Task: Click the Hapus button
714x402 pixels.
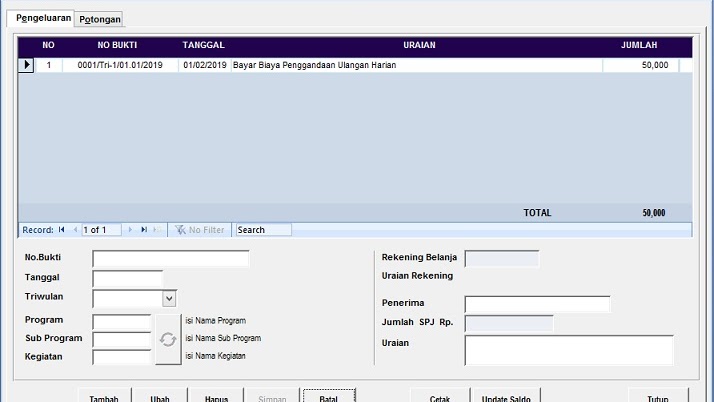Action: coord(216,396)
